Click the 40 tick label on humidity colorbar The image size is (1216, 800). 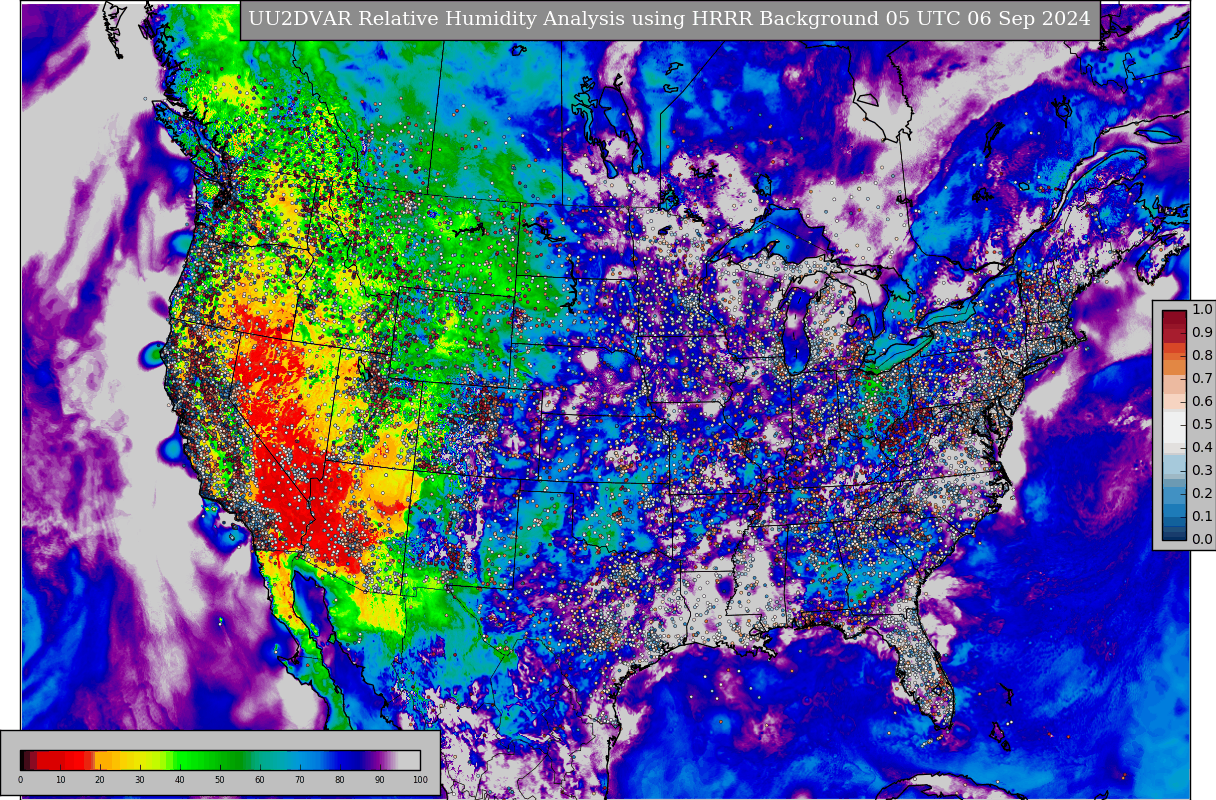pyautogui.click(x=180, y=780)
